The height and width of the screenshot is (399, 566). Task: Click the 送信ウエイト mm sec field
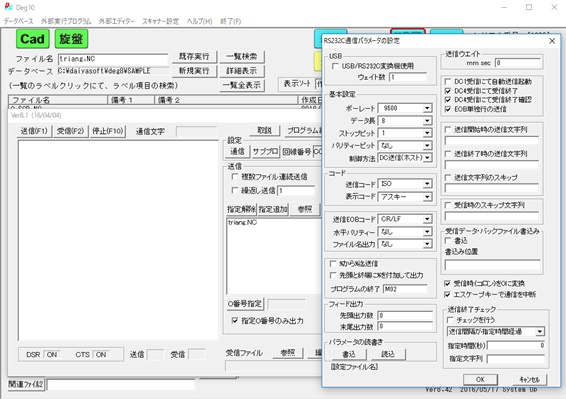518,63
